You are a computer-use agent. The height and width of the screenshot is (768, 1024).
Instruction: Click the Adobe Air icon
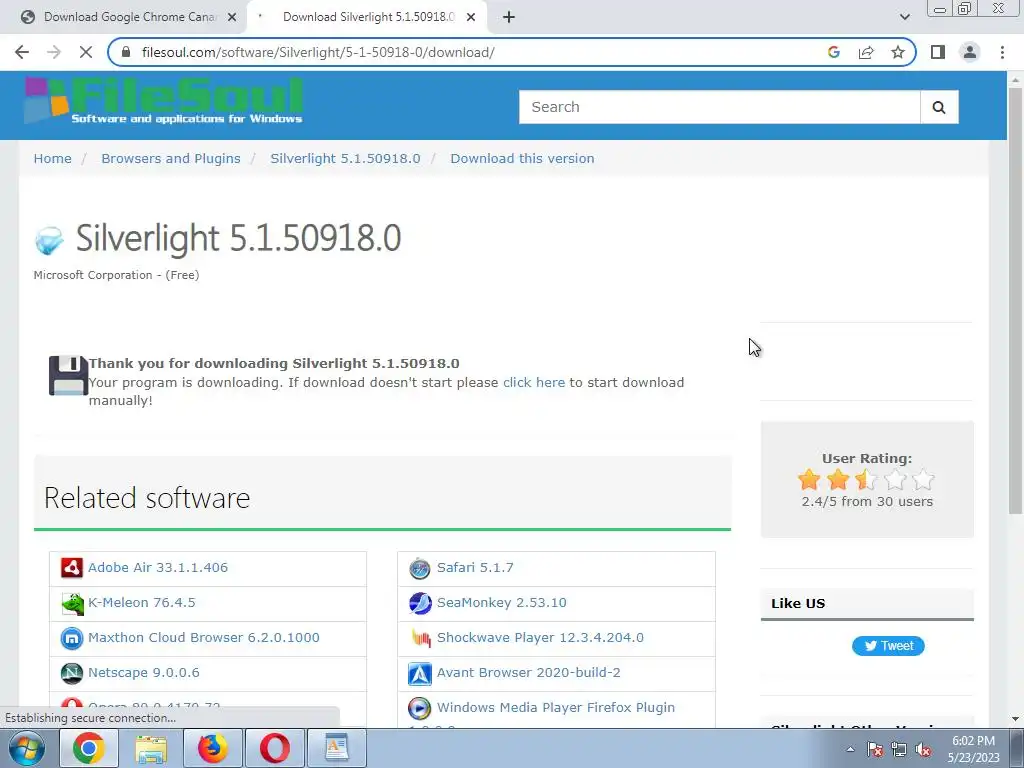coord(72,568)
